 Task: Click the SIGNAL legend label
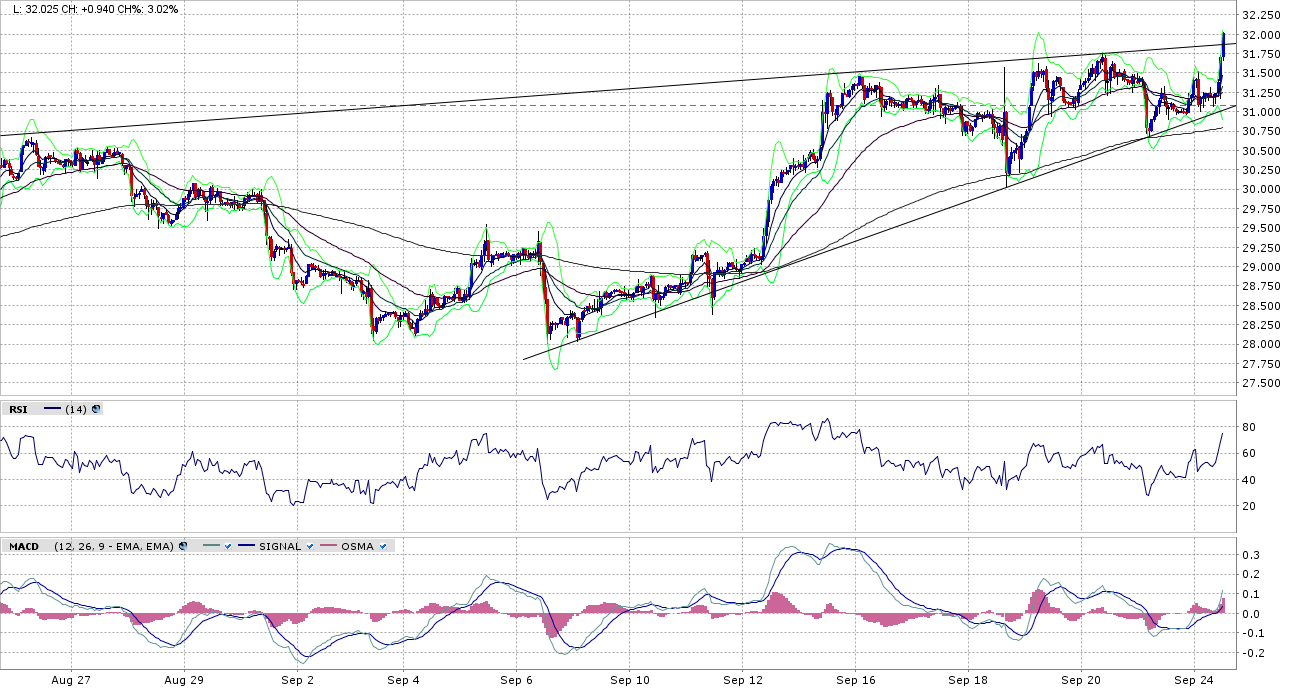[x=279, y=546]
